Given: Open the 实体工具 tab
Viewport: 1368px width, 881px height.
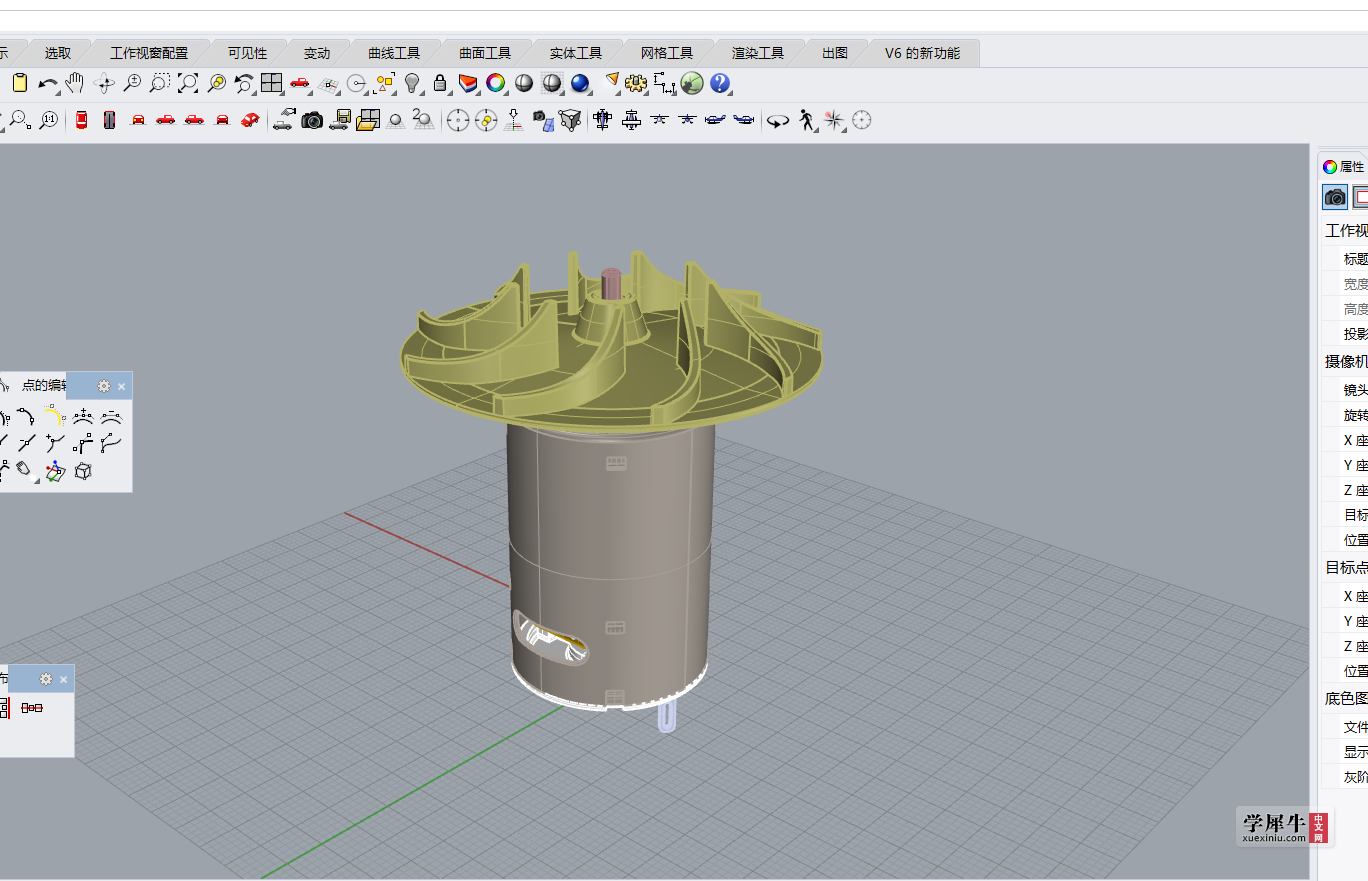Looking at the screenshot, I should point(576,53).
